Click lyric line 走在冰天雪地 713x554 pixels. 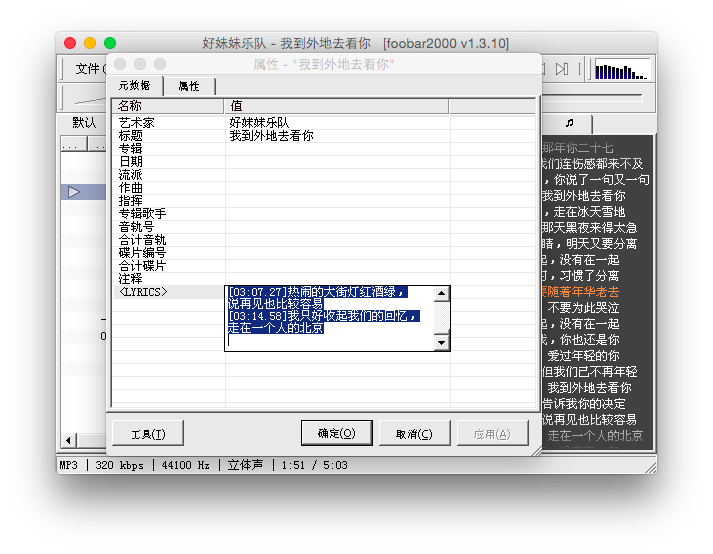tap(589, 212)
